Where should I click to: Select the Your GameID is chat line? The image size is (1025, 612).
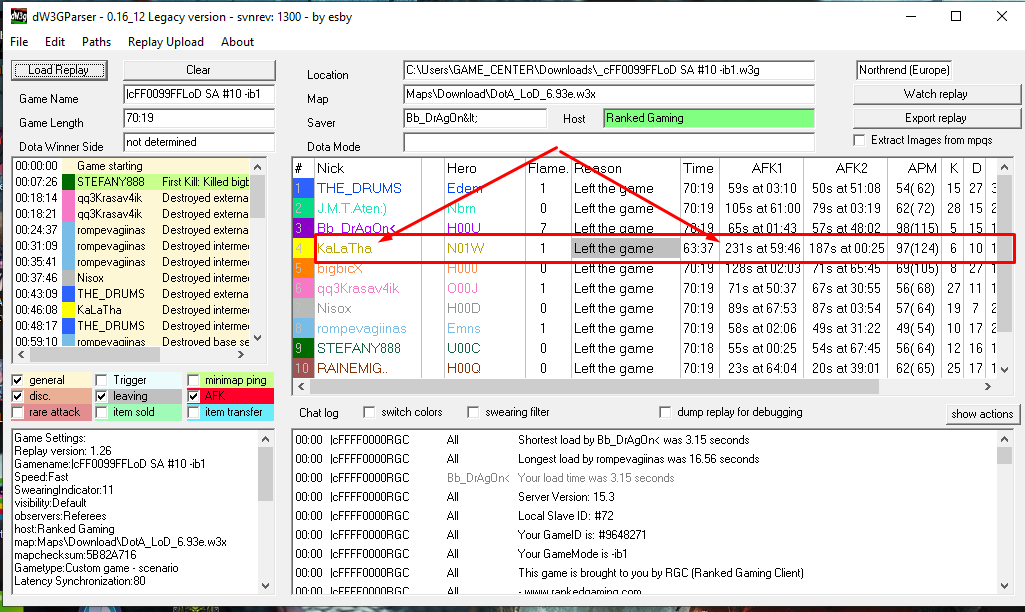click(644, 535)
